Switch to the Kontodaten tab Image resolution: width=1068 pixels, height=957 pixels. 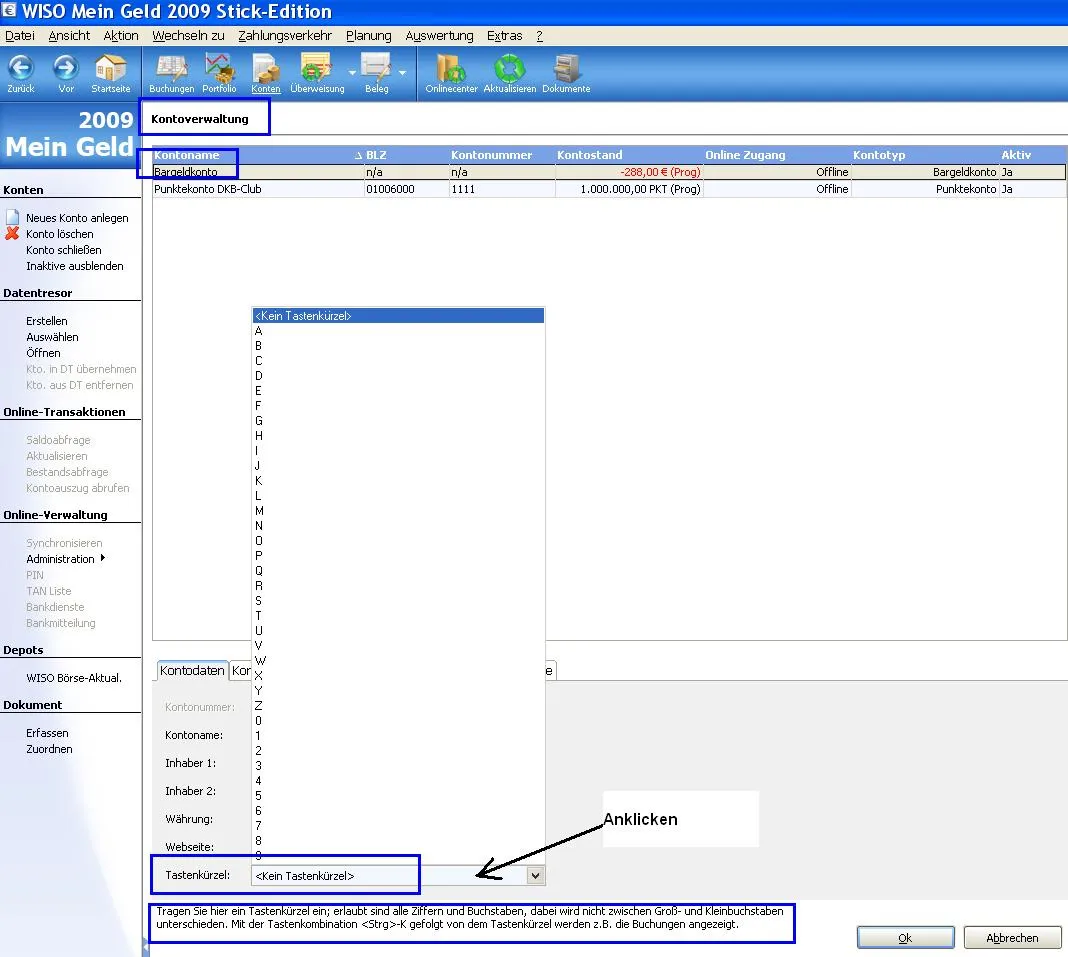[x=191, y=671]
